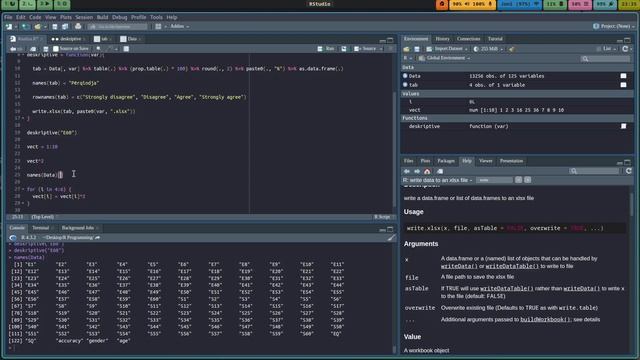This screenshot has width=640, height=360.
Task: Open the memory usage 255 MiB dropdown
Action: coord(488,49)
